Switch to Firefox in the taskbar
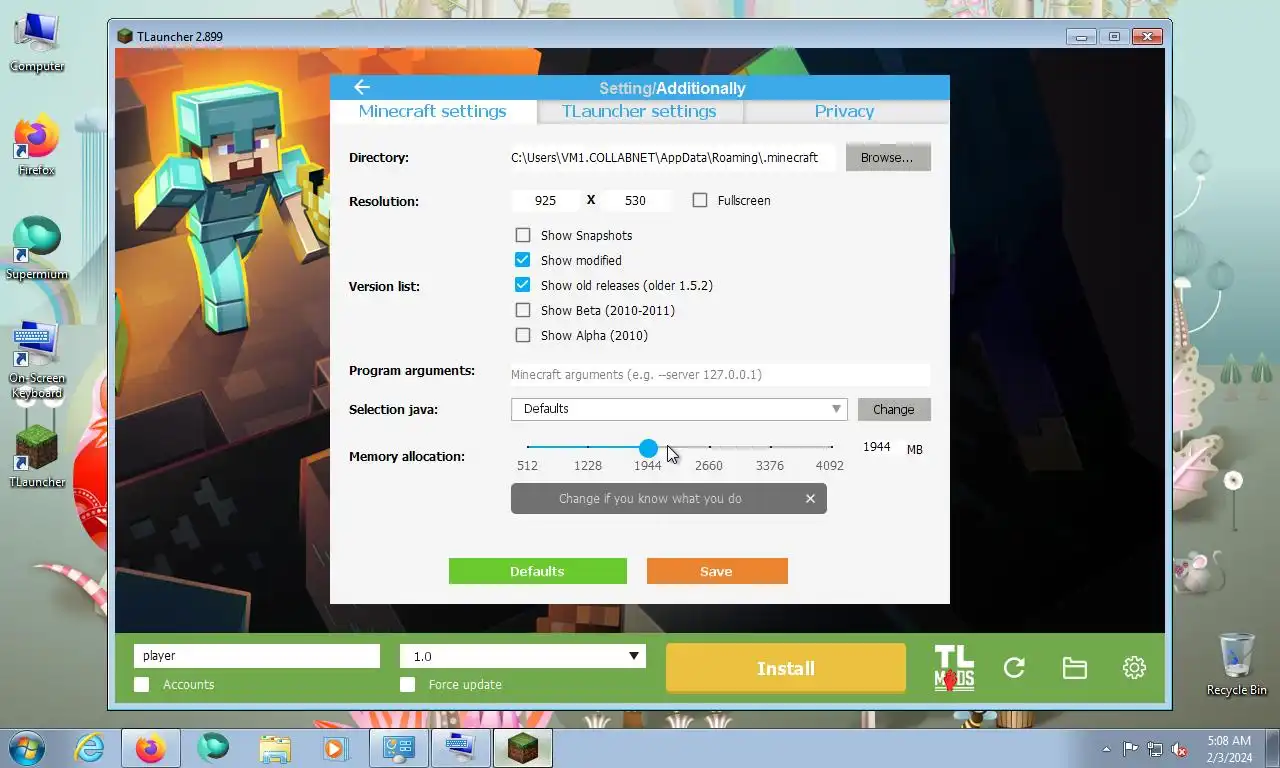The height and width of the screenshot is (768, 1280). tap(151, 748)
